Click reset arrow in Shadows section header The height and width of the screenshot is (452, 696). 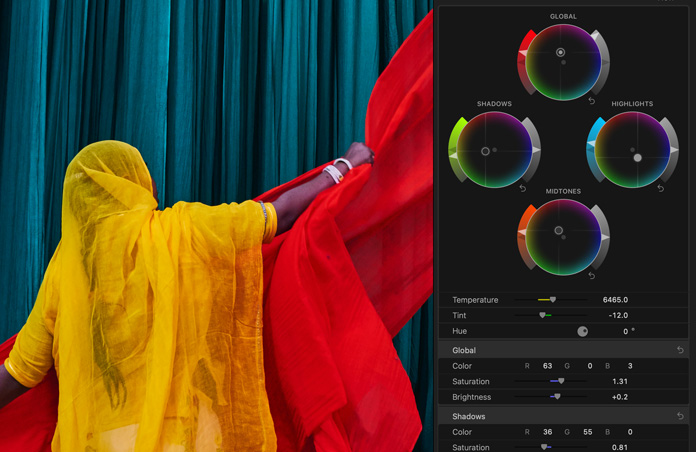click(x=681, y=416)
